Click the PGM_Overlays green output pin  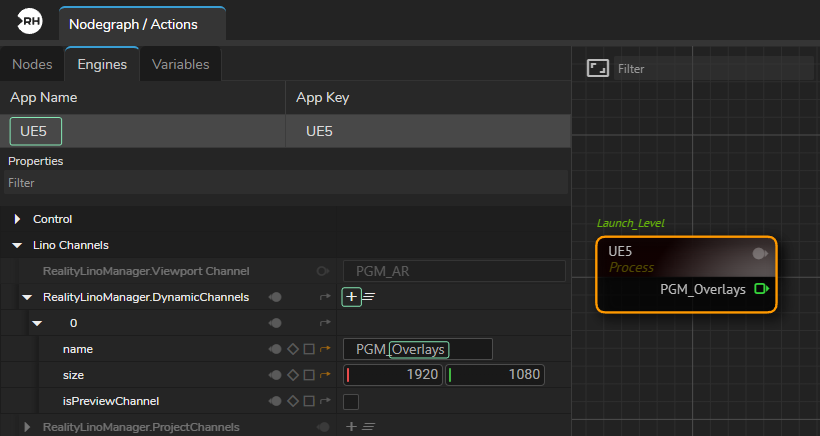(761, 290)
